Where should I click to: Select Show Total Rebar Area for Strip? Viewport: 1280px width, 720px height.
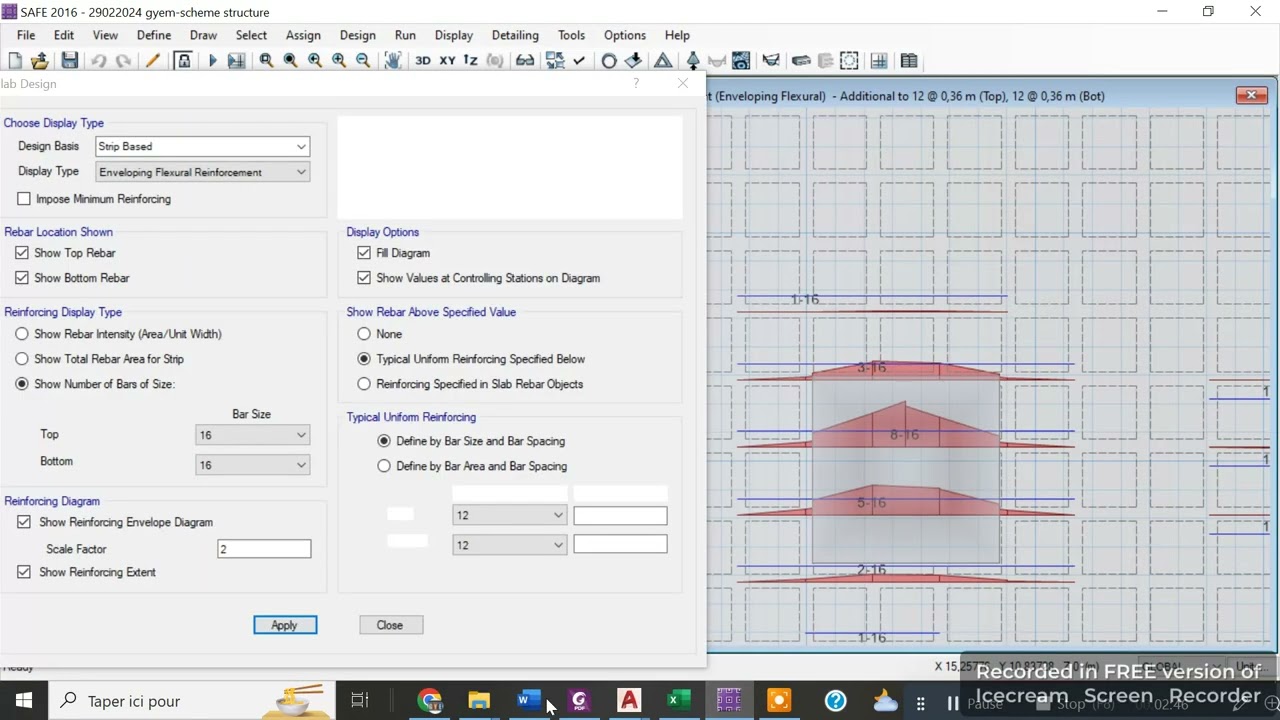(x=22, y=359)
